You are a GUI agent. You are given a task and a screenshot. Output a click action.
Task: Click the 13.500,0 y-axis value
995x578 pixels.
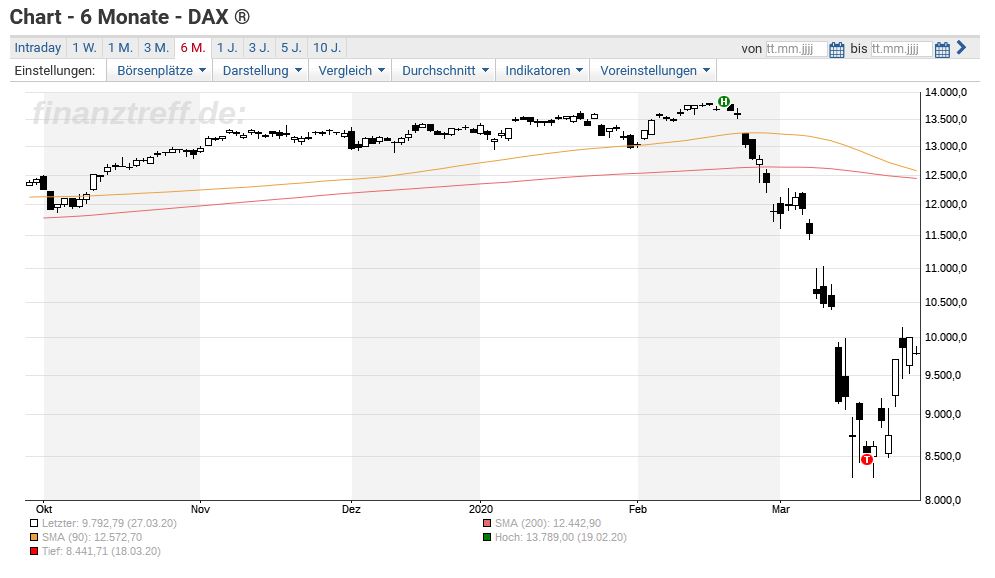tap(946, 119)
